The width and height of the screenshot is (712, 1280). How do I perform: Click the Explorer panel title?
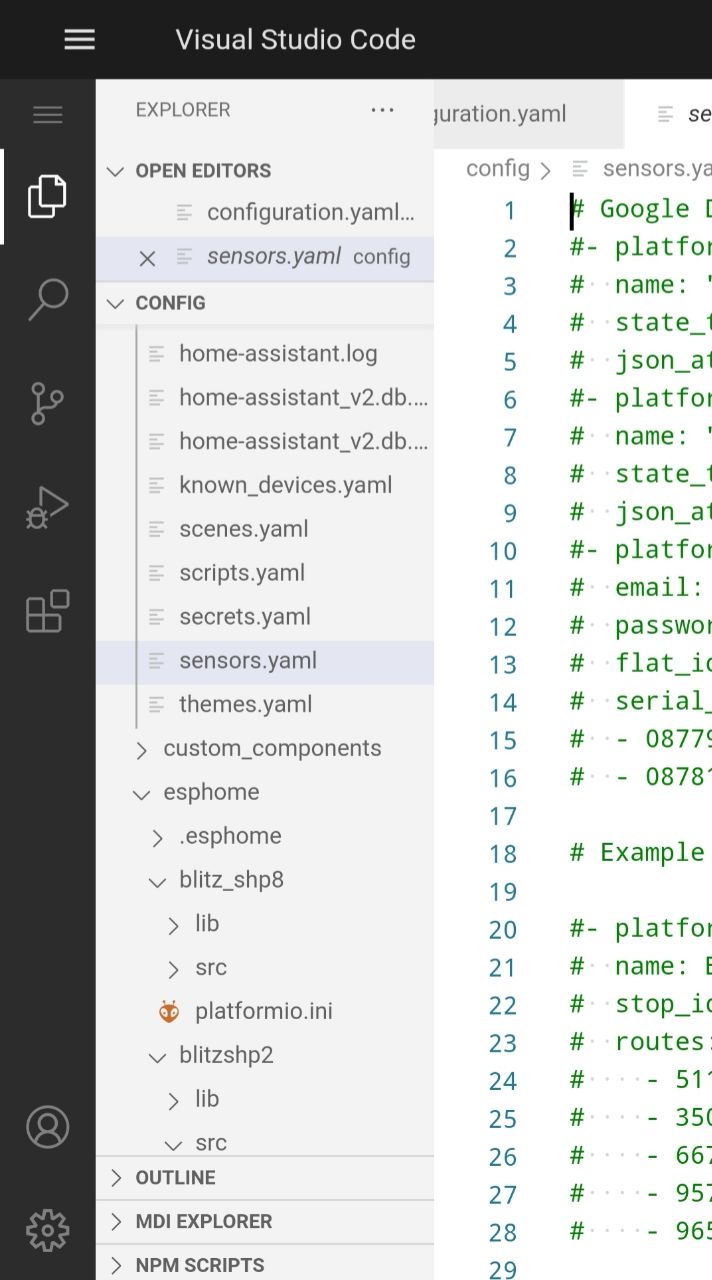click(183, 110)
